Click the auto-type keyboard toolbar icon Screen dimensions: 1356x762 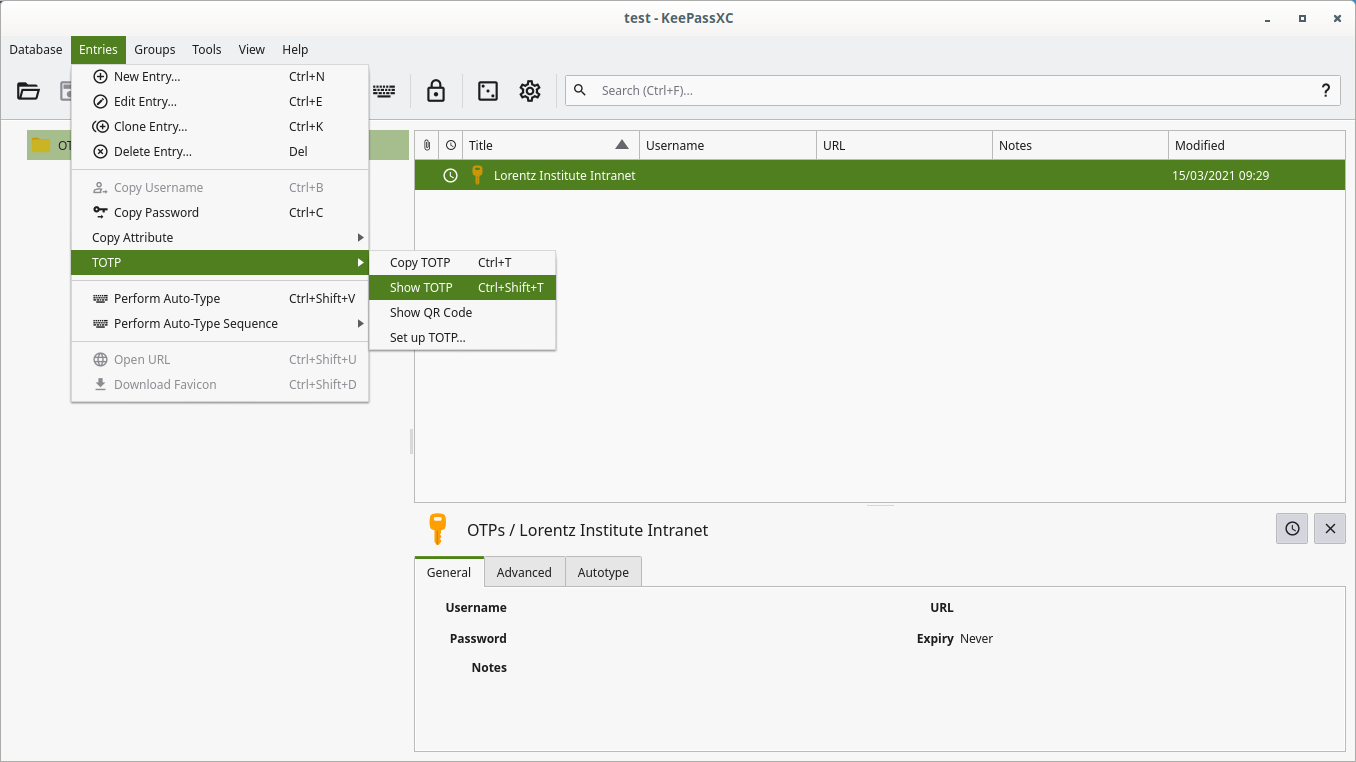coord(384,91)
